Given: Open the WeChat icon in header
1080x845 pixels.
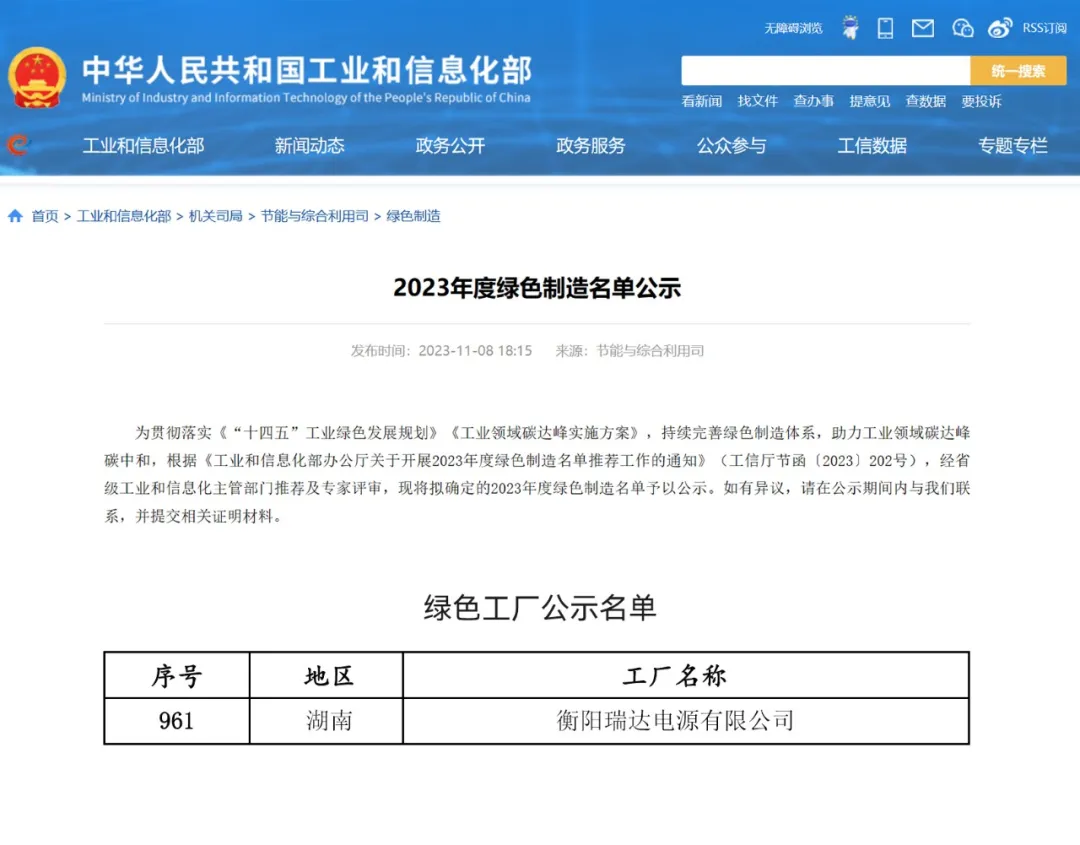Looking at the screenshot, I should tap(962, 28).
